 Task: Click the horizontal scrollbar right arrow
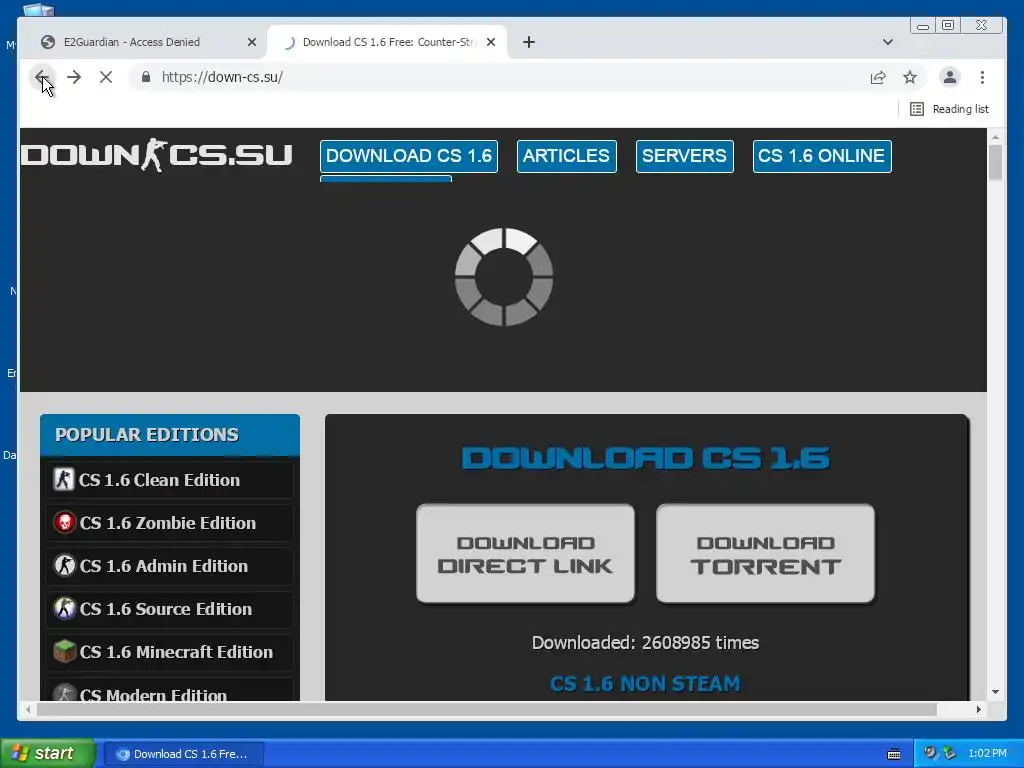click(x=978, y=709)
